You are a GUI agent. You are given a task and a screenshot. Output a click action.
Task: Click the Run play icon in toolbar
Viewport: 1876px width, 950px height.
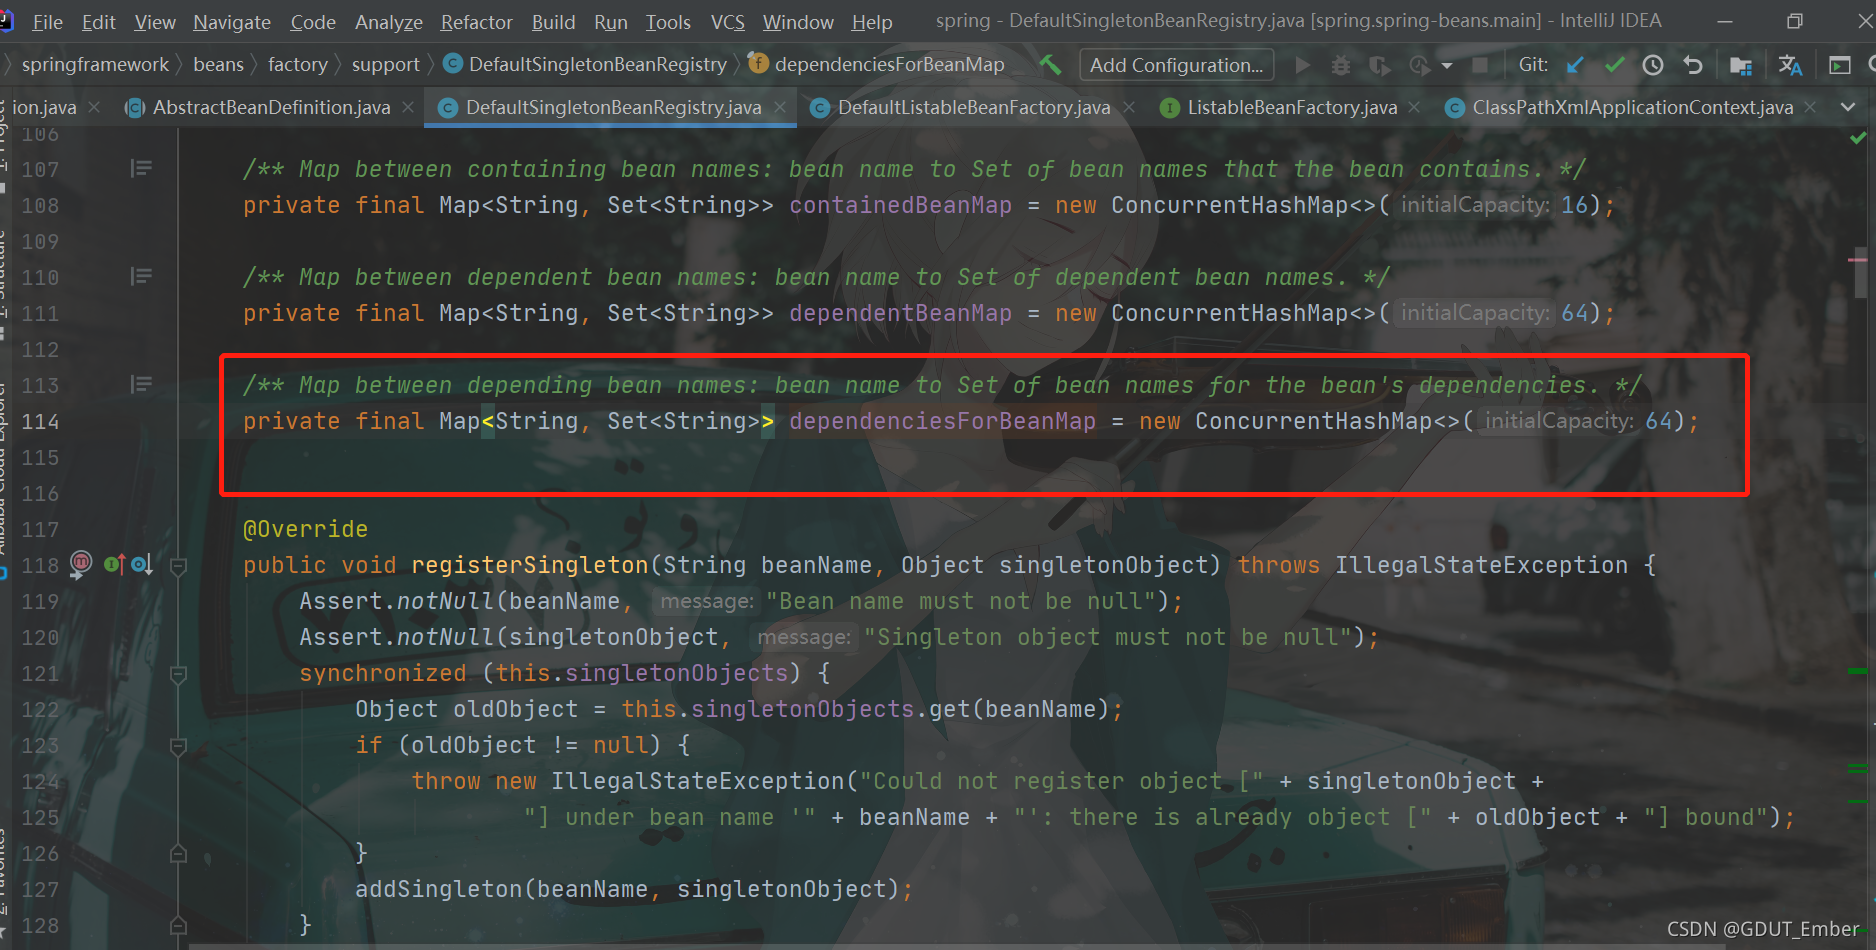coord(1302,65)
